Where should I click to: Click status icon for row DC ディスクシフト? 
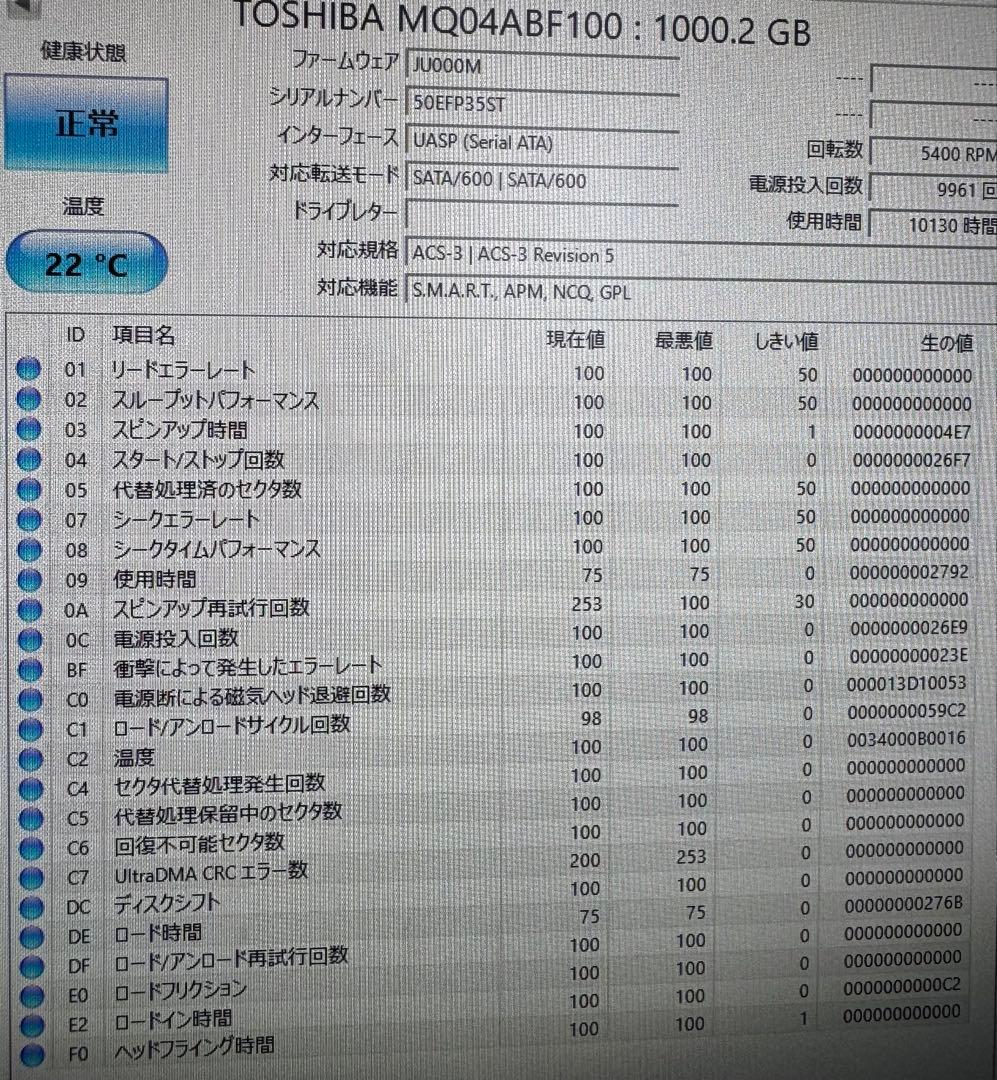tap(31, 907)
